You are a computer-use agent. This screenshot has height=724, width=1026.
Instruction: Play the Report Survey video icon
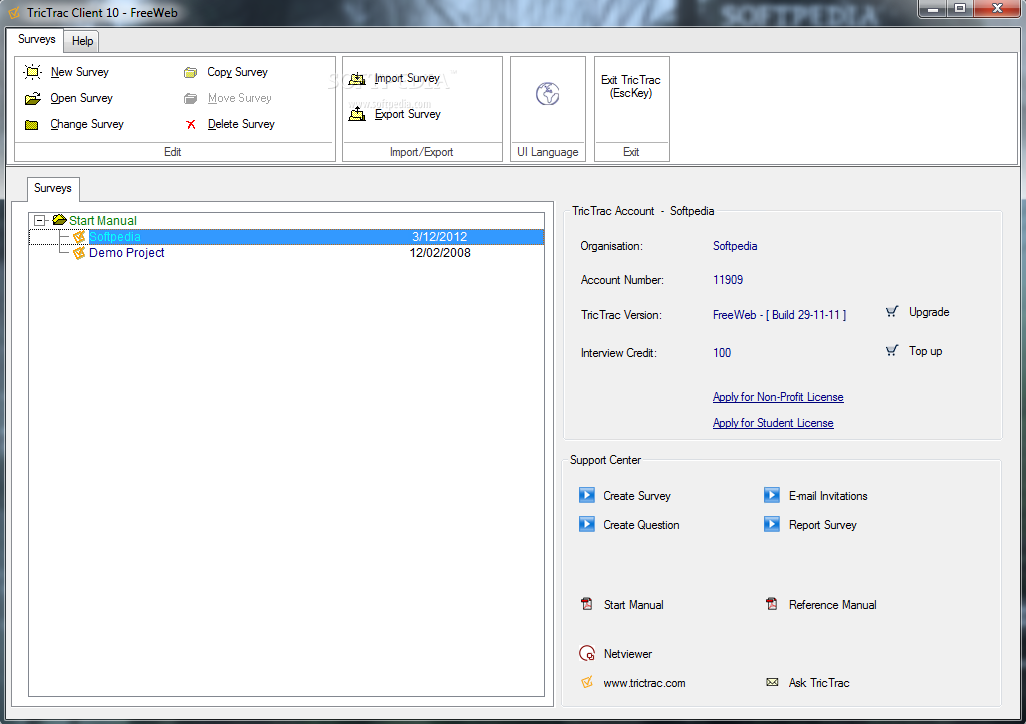[772, 524]
